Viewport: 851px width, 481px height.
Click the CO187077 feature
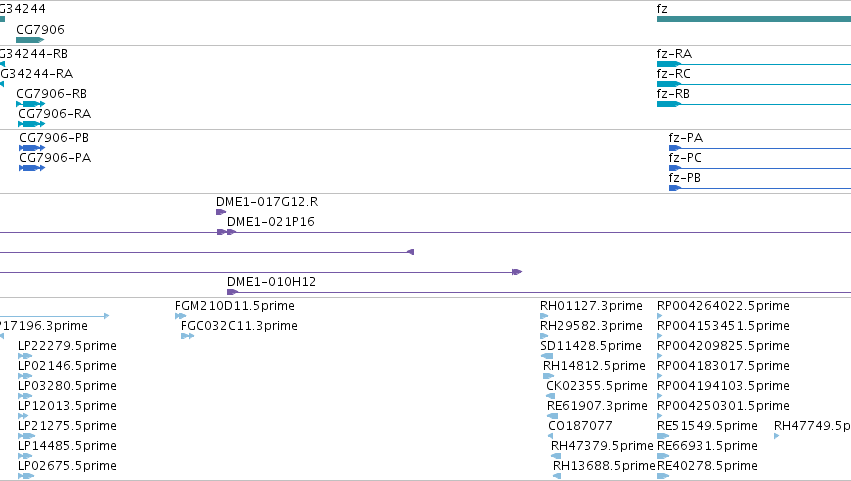551,436
